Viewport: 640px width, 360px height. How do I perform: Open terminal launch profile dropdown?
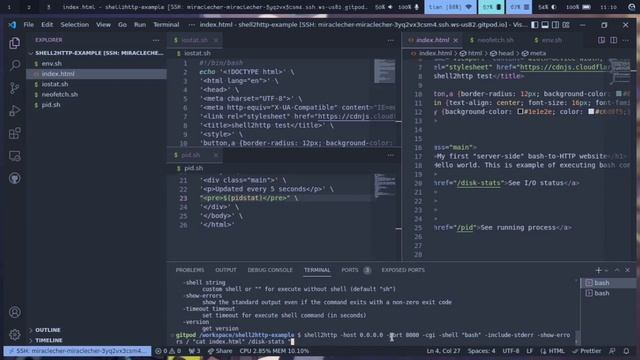click(x=607, y=270)
